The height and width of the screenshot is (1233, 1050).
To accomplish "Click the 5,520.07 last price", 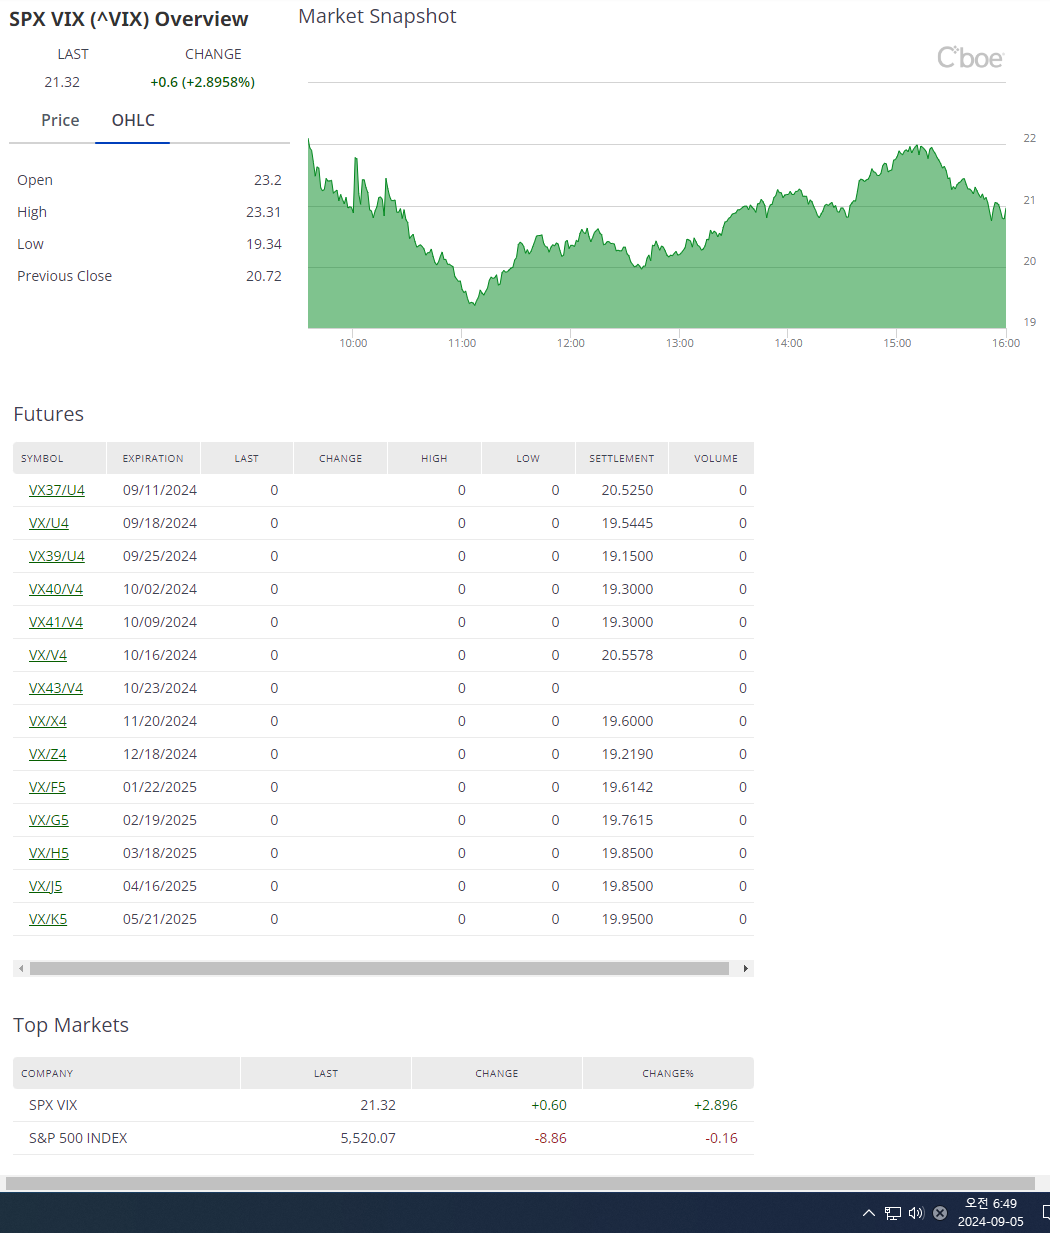I will point(368,1138).
